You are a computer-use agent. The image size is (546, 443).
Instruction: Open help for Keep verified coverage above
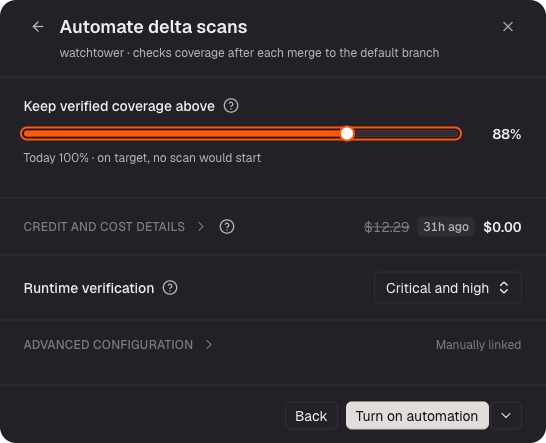coord(231,106)
